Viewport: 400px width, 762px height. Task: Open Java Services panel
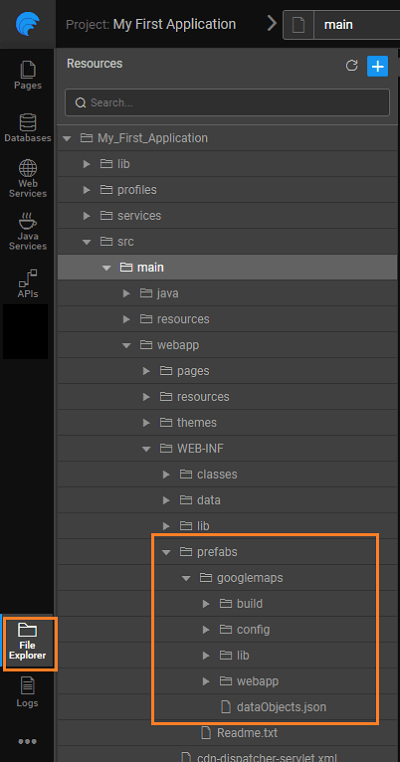tap(27, 231)
